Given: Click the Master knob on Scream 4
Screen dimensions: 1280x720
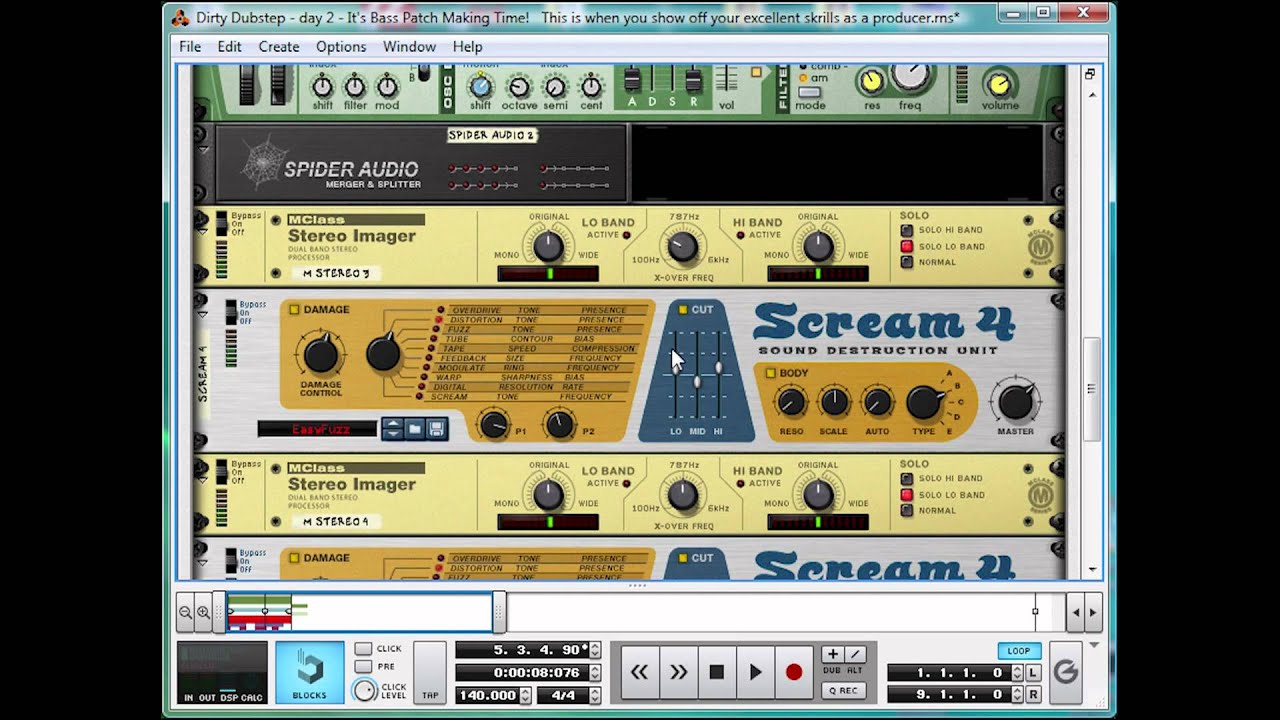Looking at the screenshot, I should (x=1015, y=402).
